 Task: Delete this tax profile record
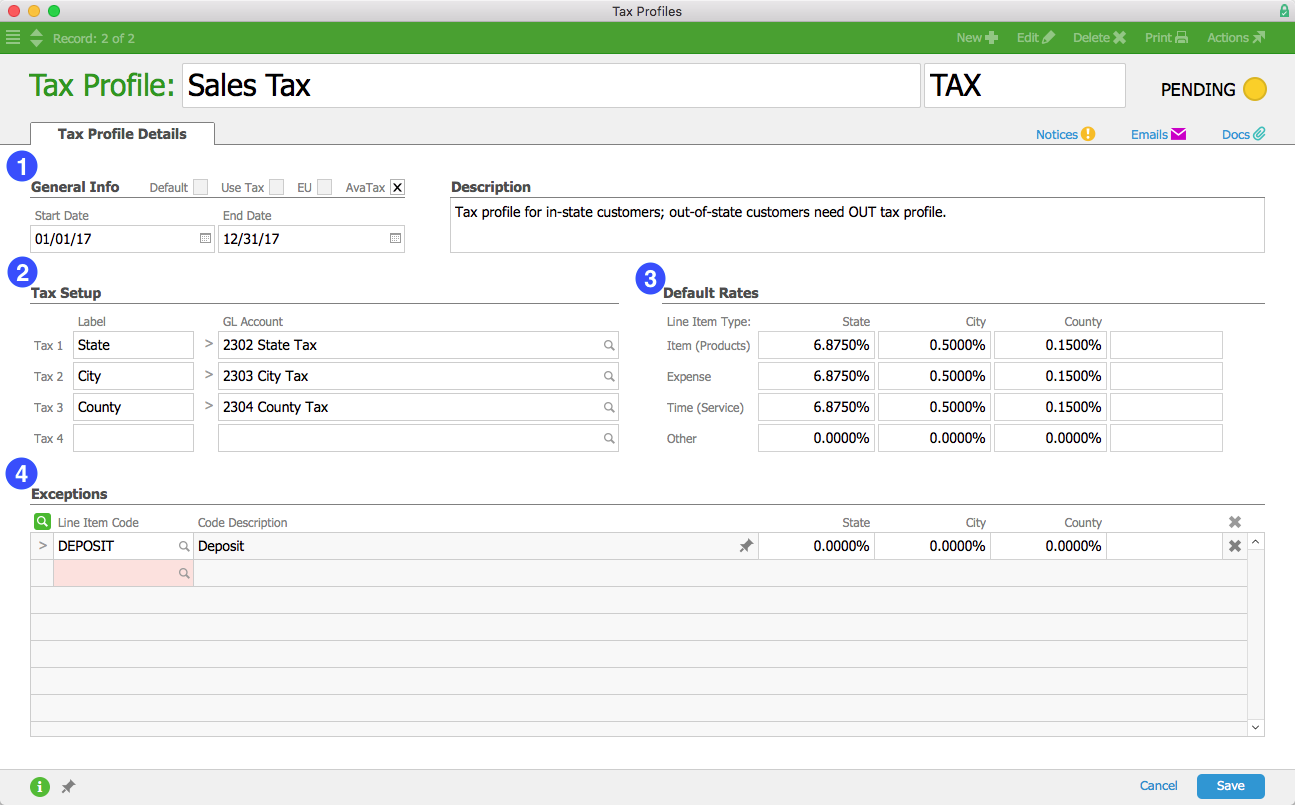coord(1100,38)
